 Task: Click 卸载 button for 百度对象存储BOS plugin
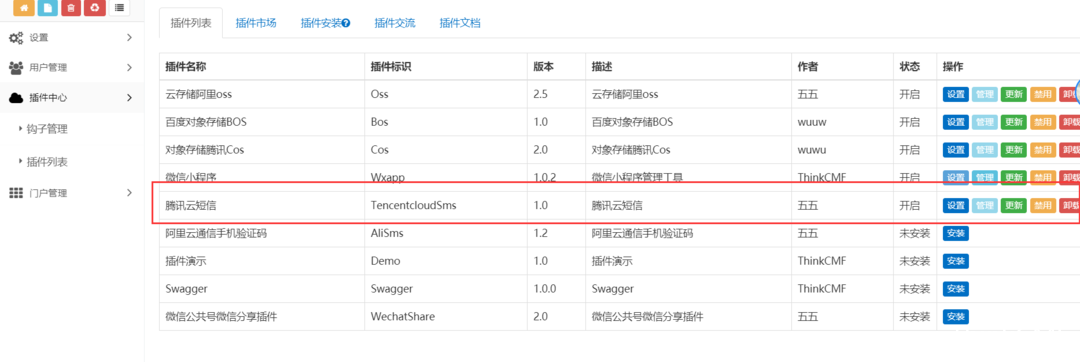[1070, 122]
